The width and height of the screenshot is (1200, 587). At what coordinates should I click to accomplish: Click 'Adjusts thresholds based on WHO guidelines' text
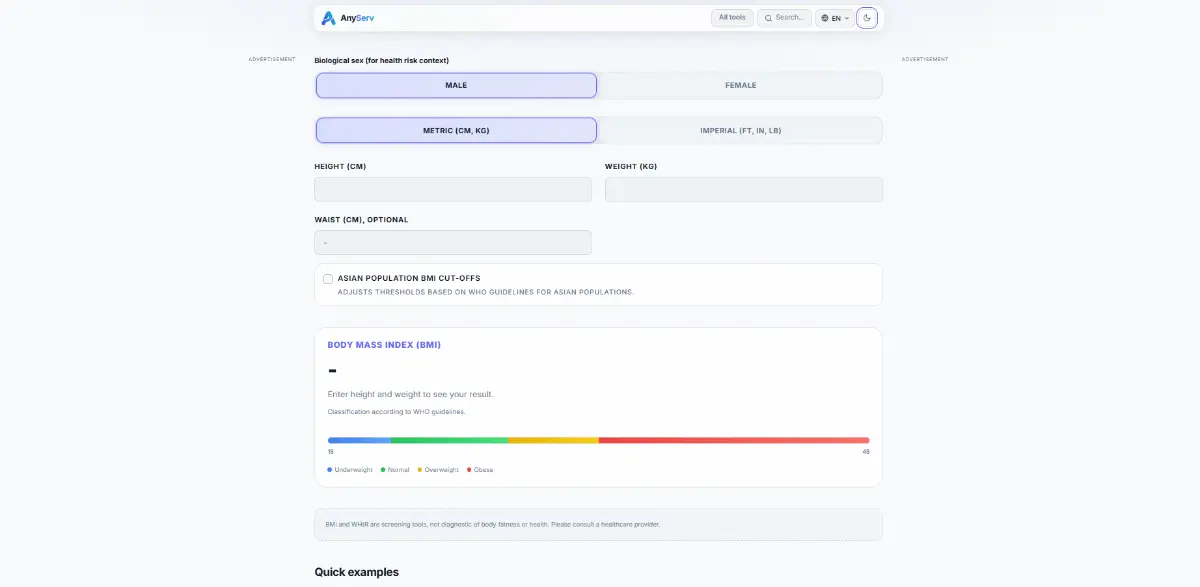pyautogui.click(x=485, y=292)
